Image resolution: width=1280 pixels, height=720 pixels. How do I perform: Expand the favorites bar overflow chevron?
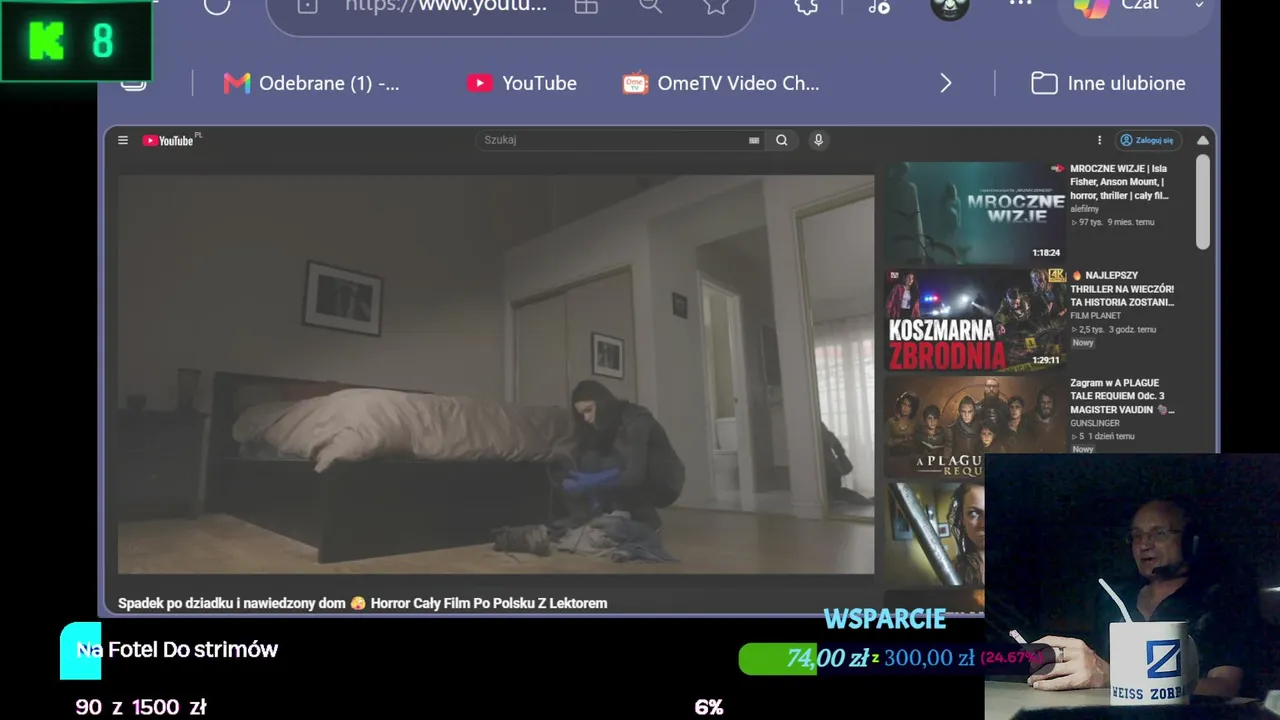(x=946, y=83)
